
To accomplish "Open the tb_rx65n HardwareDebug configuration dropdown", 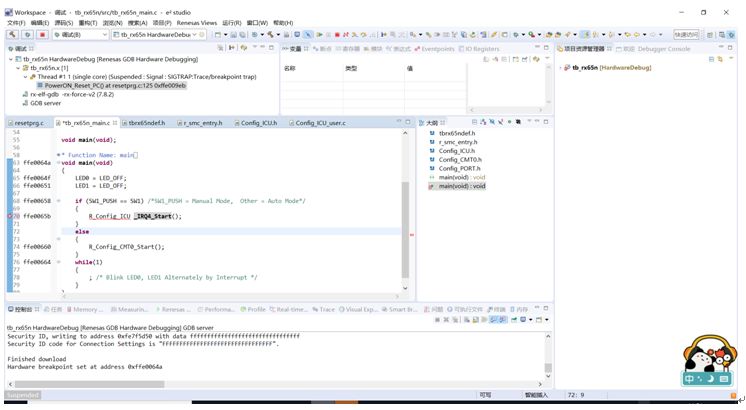I will 194,35.
